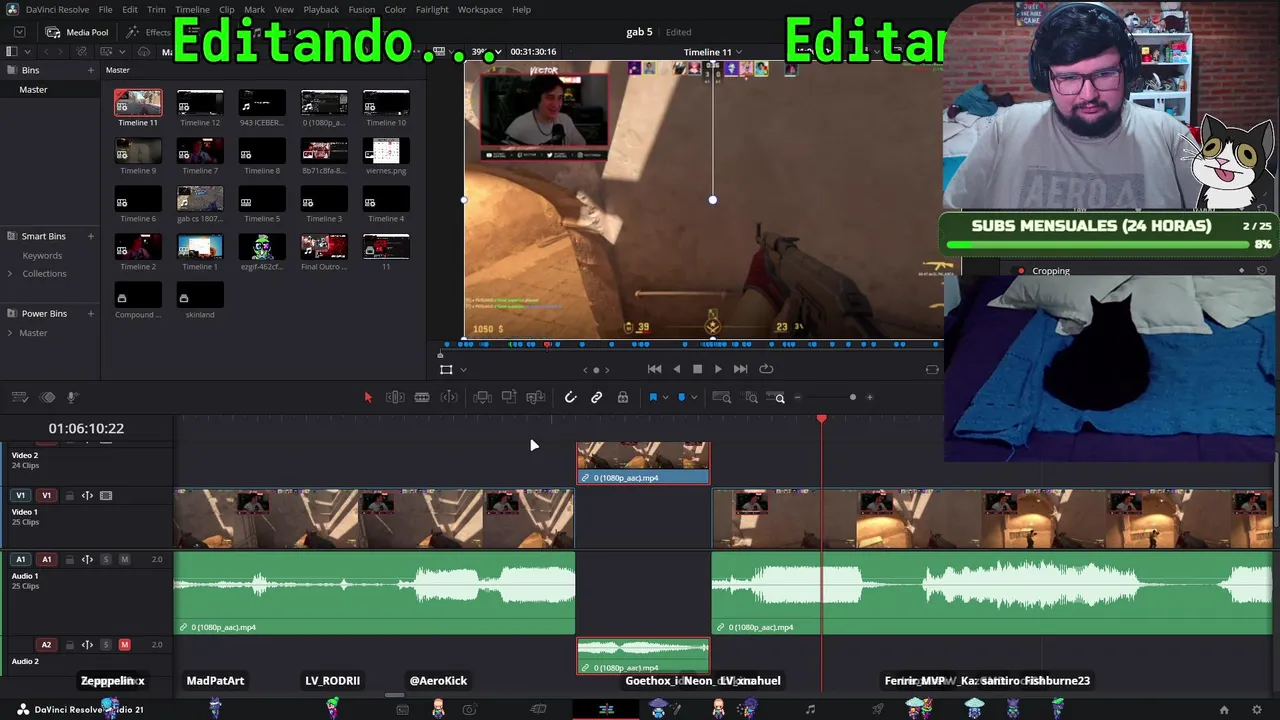
Task: Click the timeline zoom-out minus button
Action: tap(797, 397)
